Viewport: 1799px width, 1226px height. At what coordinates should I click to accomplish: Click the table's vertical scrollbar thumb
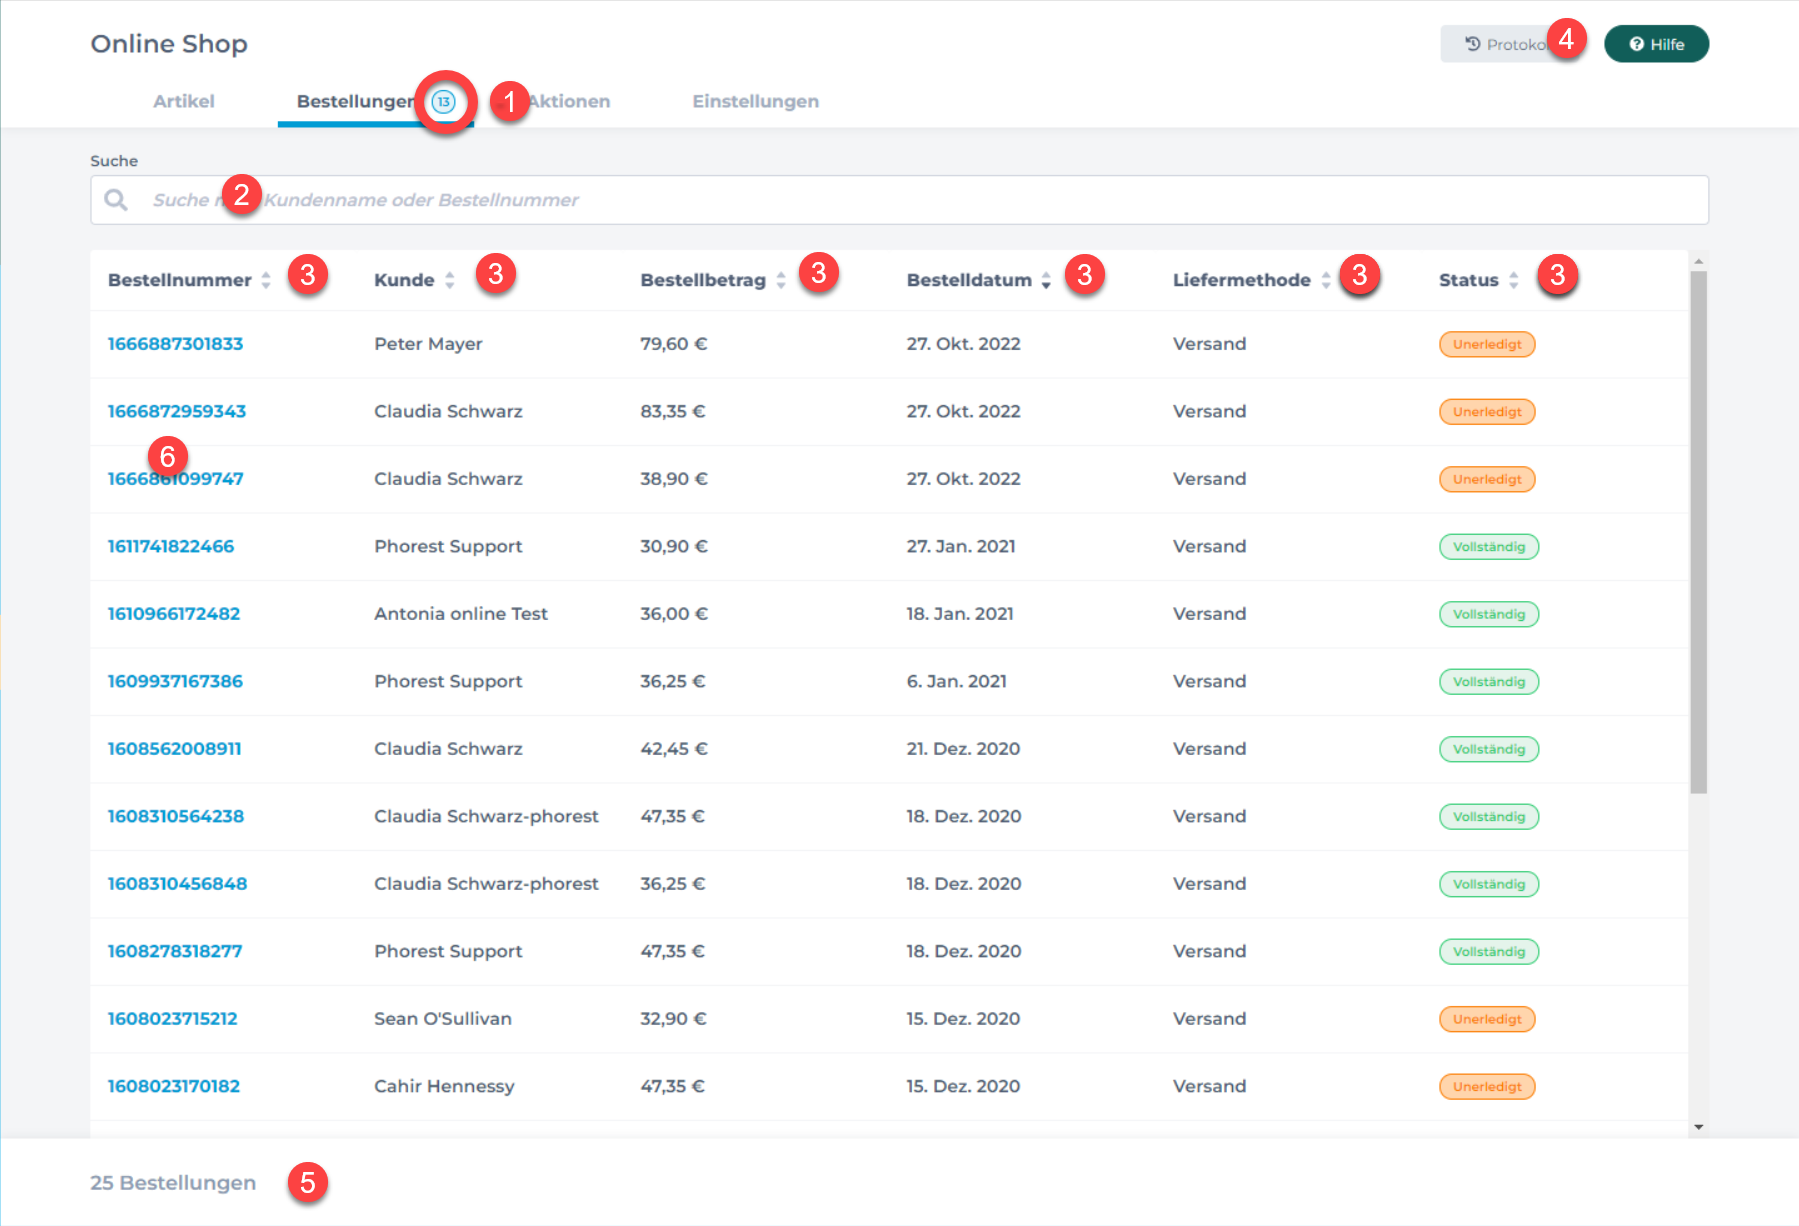coord(1698,532)
